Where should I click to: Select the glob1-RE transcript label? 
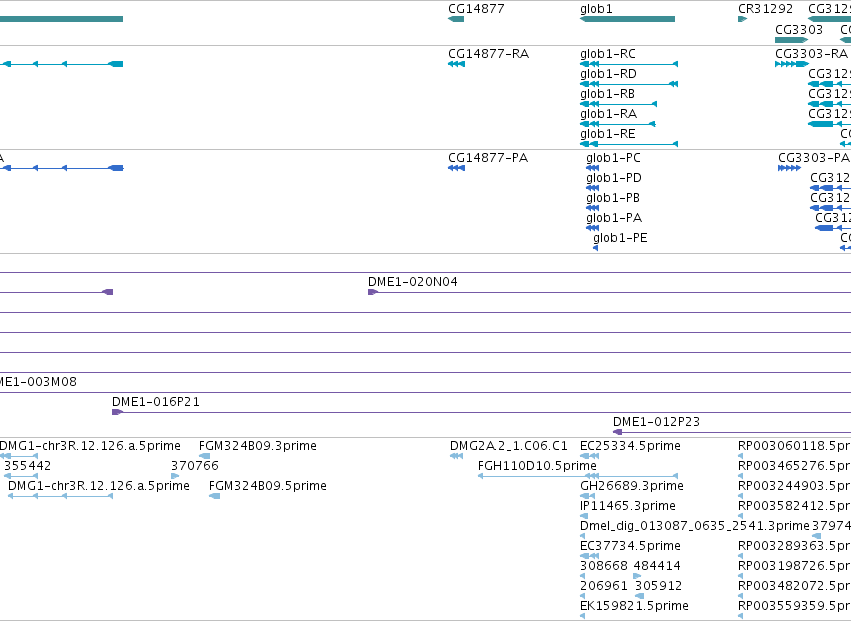[x=608, y=134]
